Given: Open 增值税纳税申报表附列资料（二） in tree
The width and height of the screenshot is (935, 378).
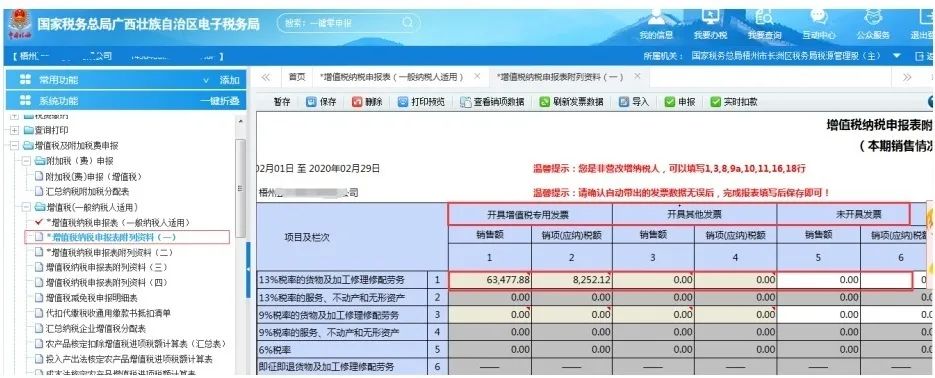Looking at the screenshot, I should click(109, 252).
